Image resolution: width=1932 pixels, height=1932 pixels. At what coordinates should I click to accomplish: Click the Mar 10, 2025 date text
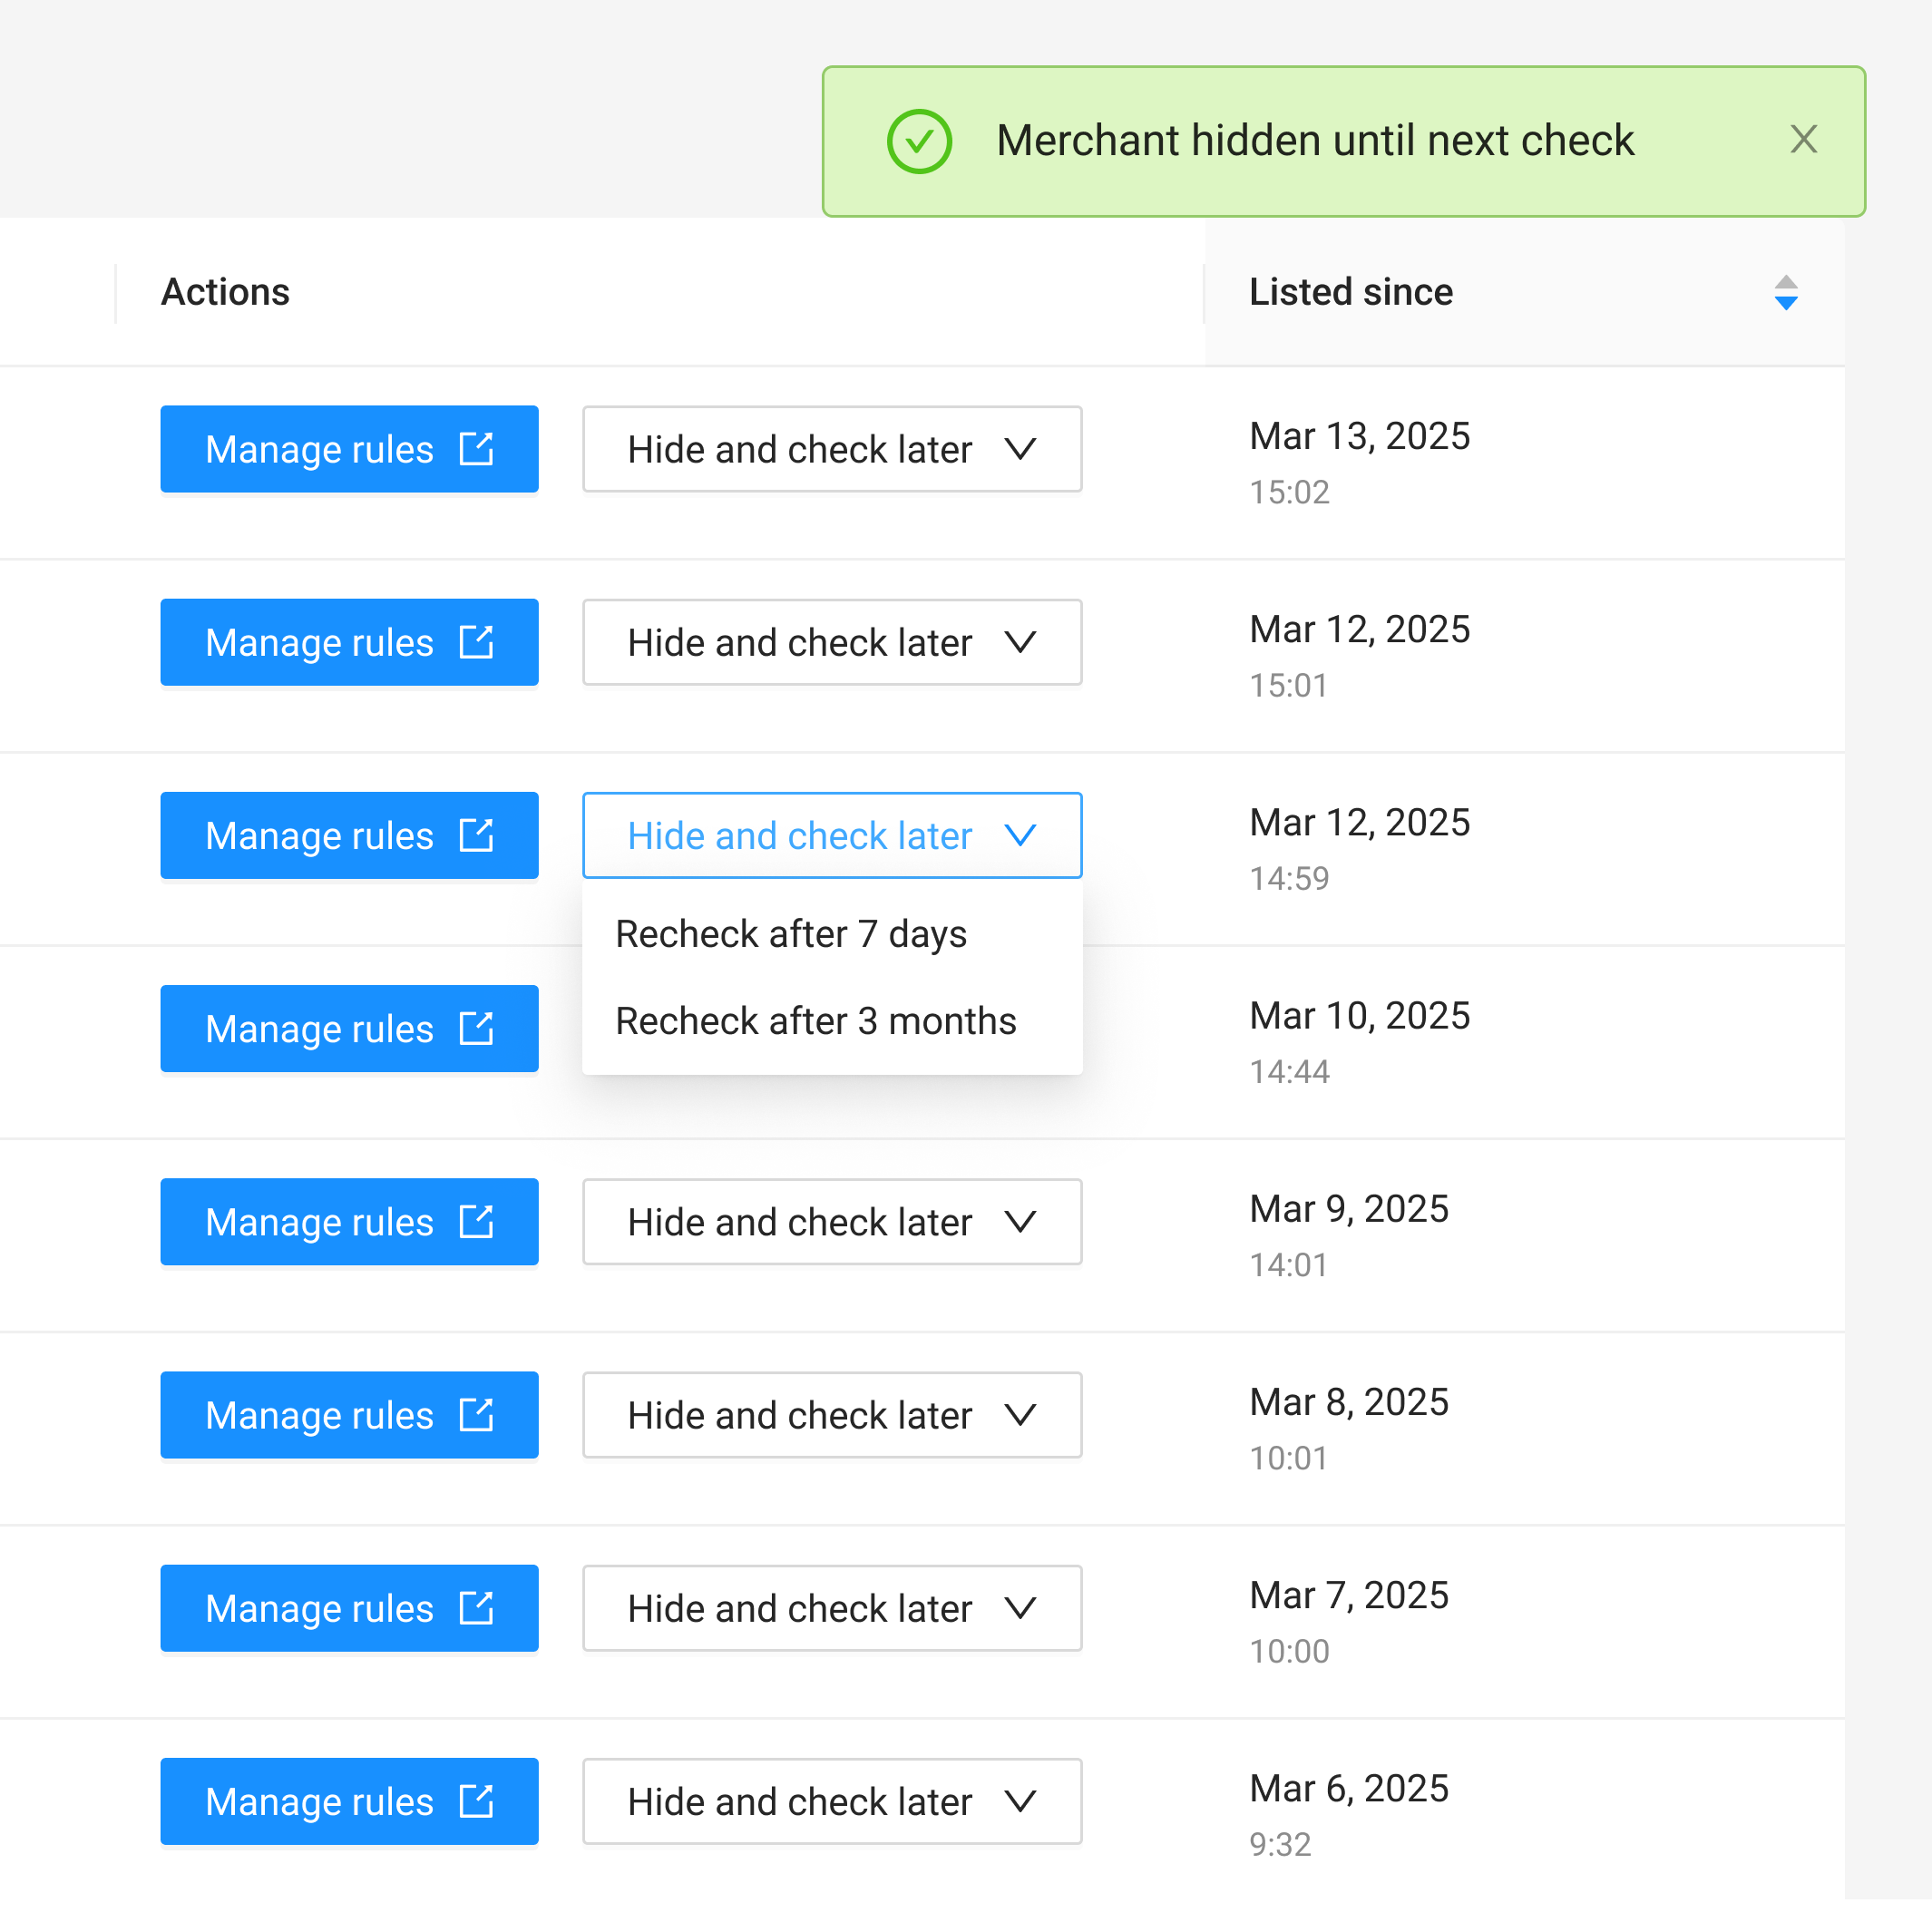pos(1359,1015)
